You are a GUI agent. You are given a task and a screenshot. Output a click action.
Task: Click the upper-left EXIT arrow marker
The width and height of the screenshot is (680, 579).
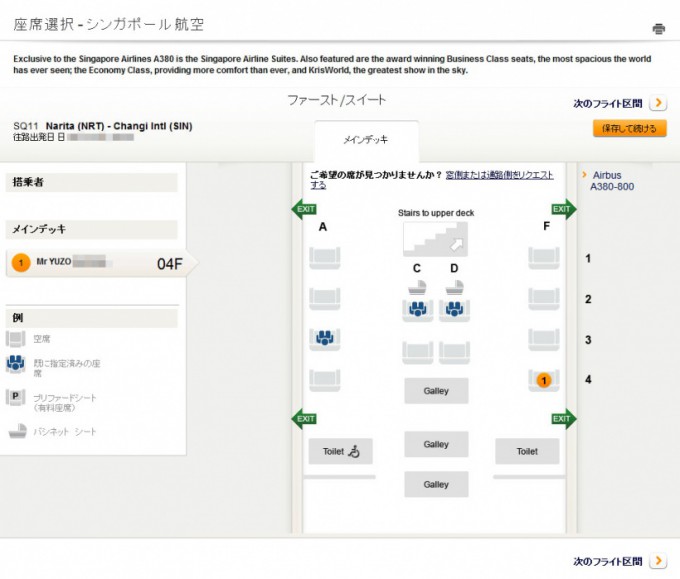click(x=304, y=209)
